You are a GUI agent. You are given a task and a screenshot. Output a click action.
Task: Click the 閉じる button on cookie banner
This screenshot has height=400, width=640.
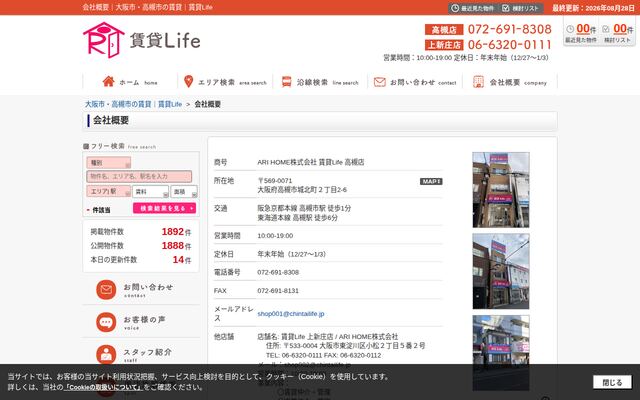pyautogui.click(x=612, y=382)
